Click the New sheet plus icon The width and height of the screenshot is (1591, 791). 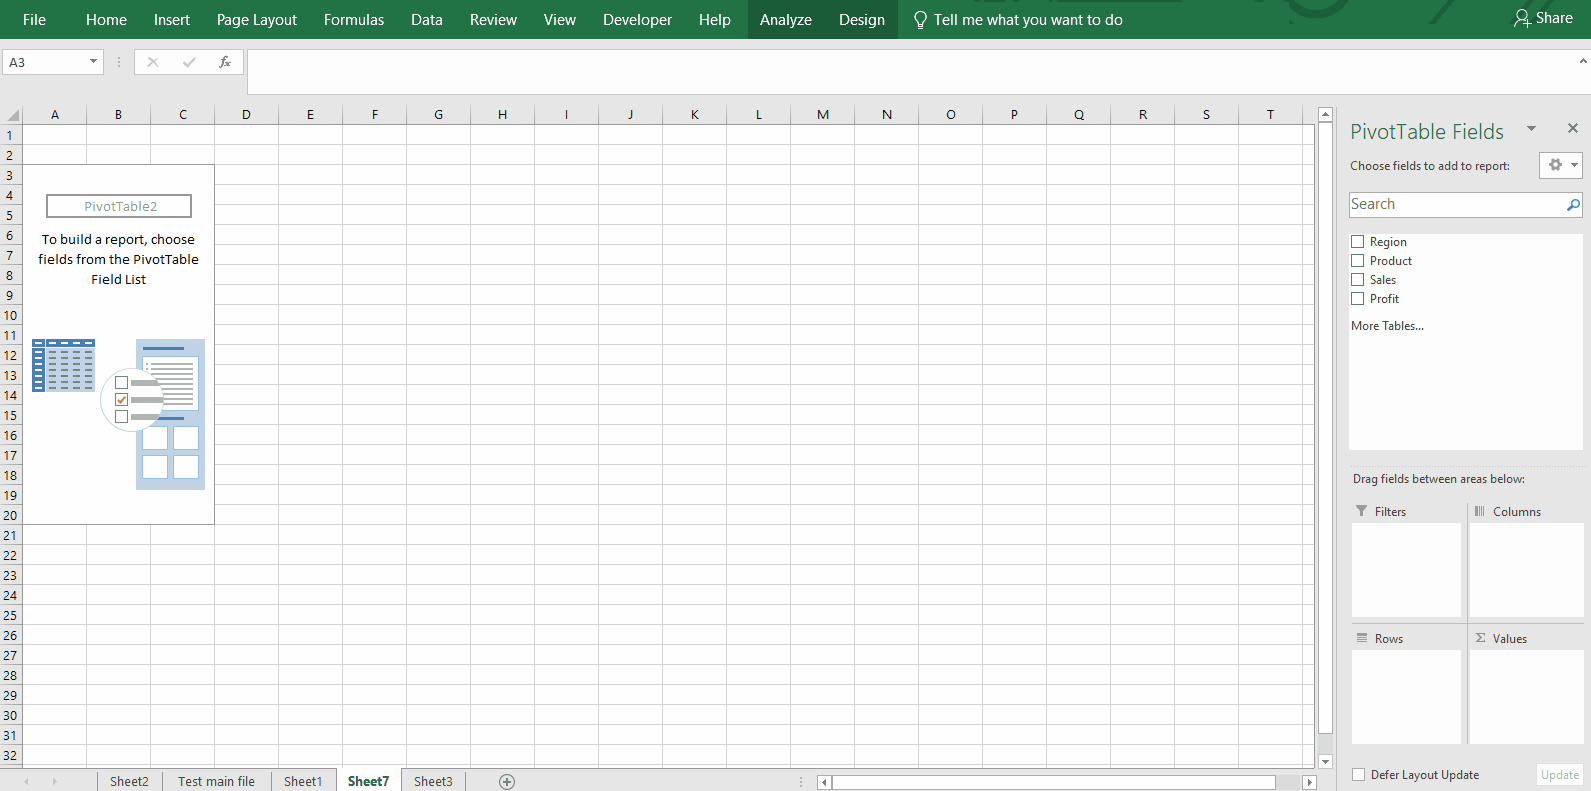(507, 782)
